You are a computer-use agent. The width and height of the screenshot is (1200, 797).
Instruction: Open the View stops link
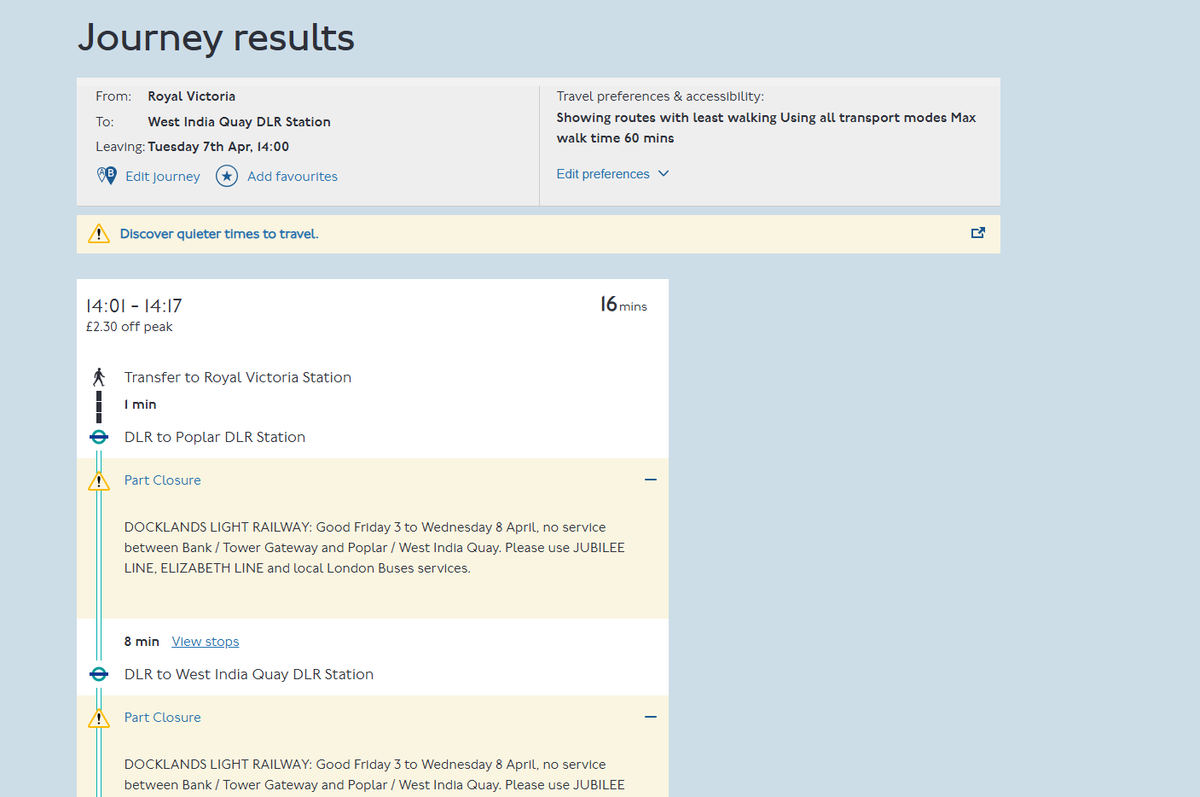[x=205, y=642]
